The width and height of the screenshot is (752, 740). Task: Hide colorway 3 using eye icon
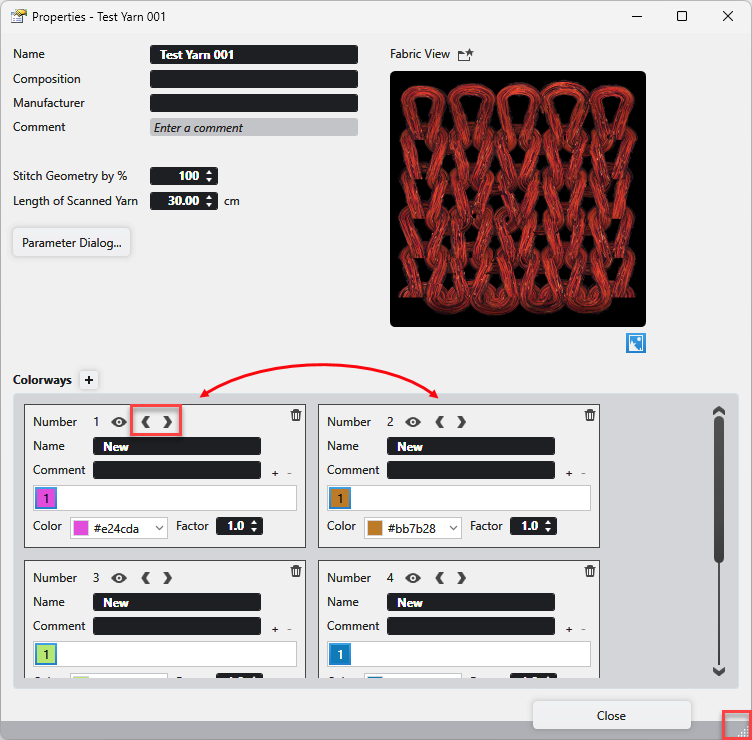[x=119, y=578]
